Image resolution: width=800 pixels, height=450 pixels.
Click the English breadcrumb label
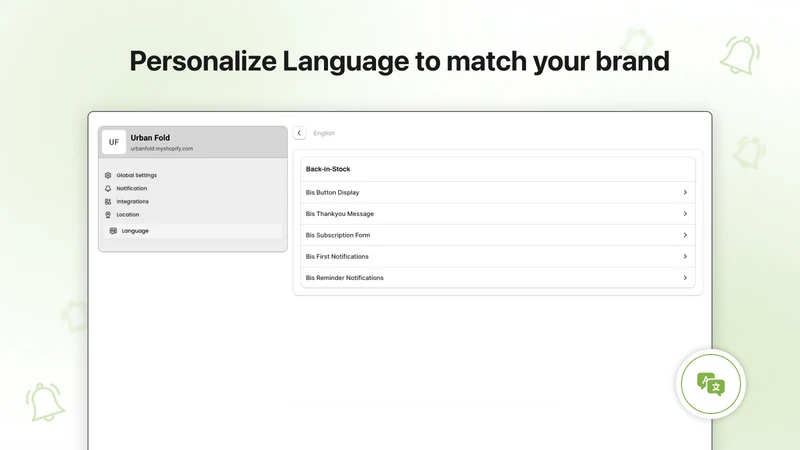(324, 133)
